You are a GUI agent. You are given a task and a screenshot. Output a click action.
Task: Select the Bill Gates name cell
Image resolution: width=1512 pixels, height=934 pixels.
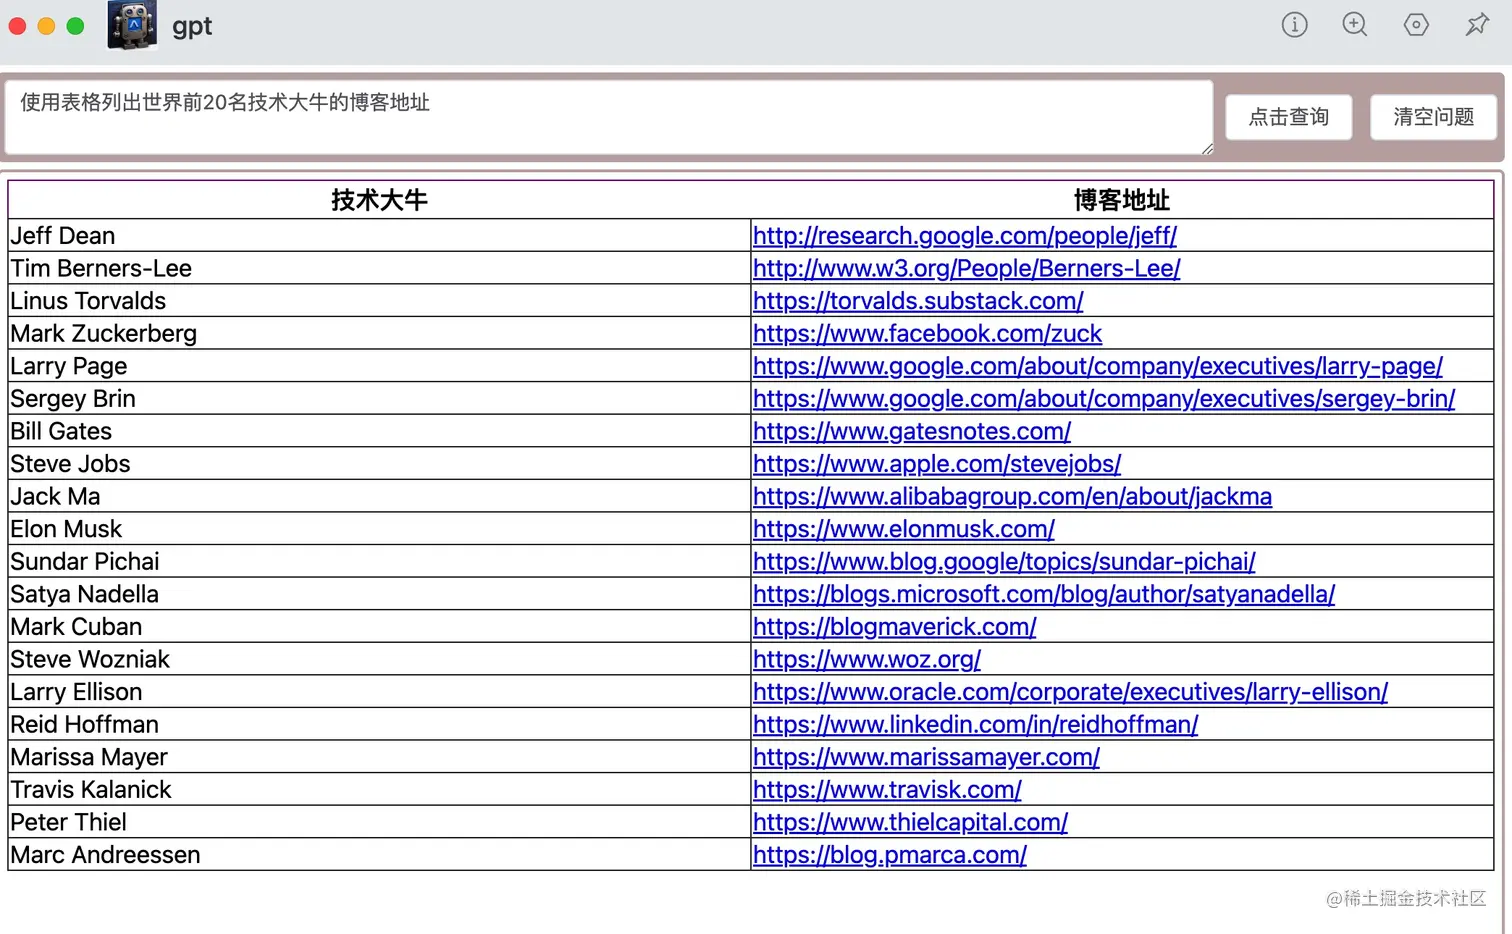click(379, 431)
